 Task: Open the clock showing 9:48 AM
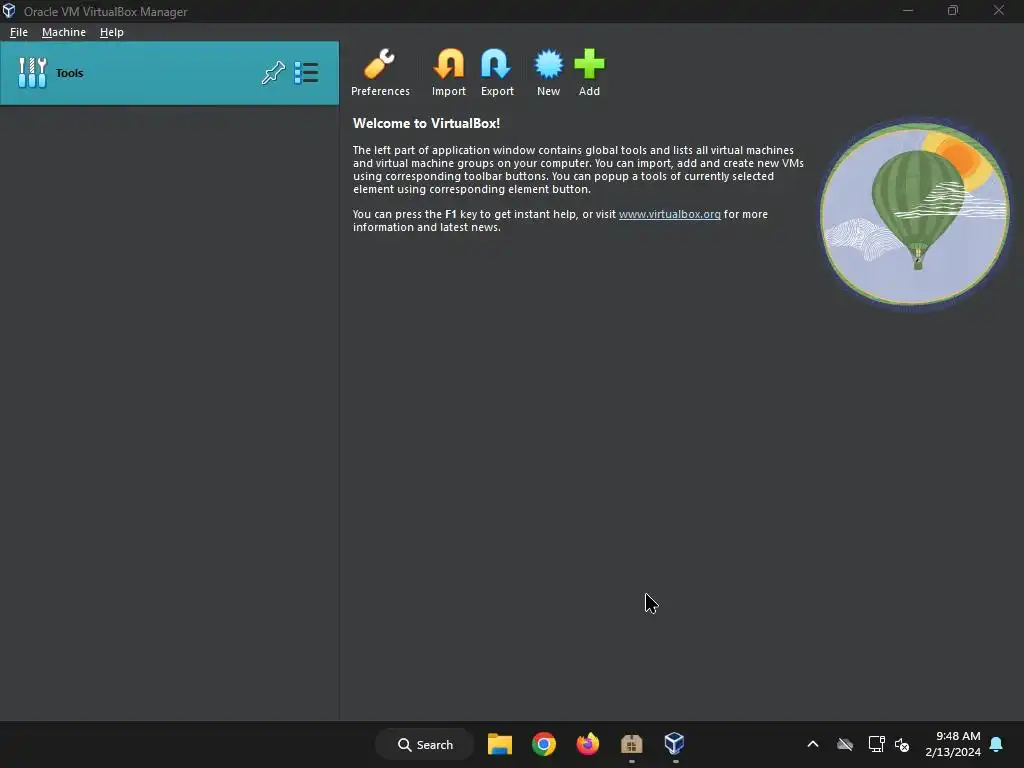[x=953, y=744]
